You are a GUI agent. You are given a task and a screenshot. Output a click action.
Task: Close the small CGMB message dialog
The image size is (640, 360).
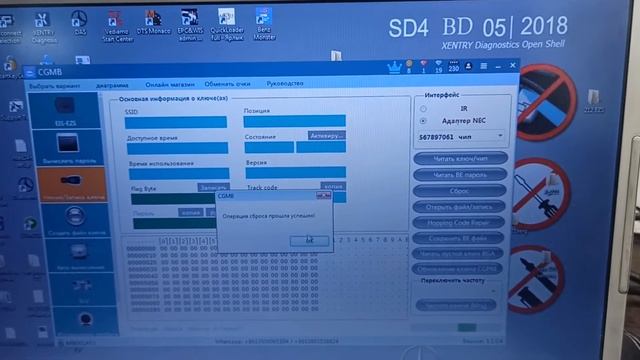click(x=323, y=196)
